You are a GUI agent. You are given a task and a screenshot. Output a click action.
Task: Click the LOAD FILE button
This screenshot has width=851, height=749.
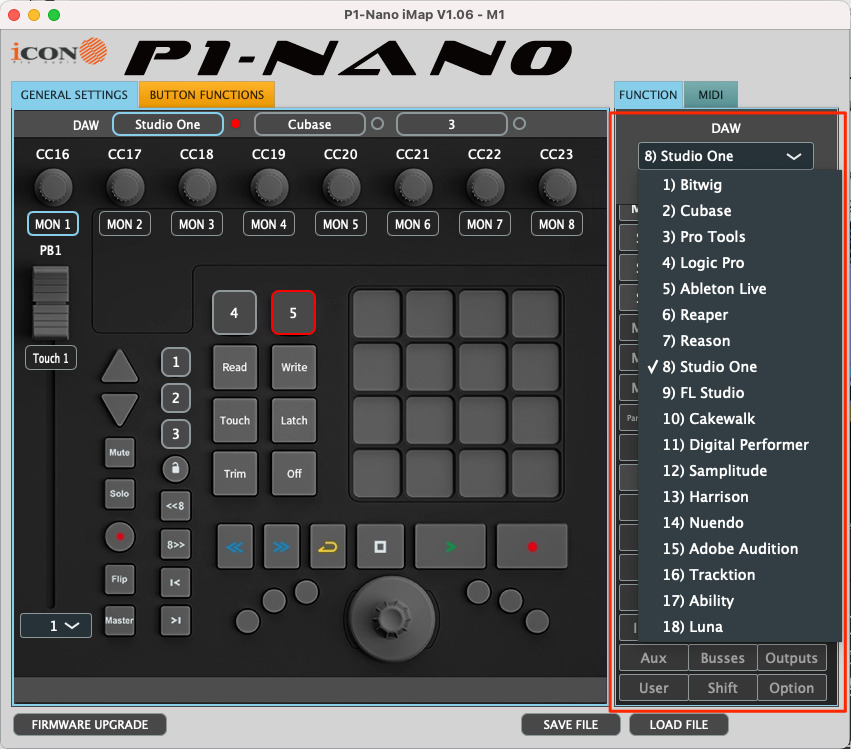(x=678, y=725)
